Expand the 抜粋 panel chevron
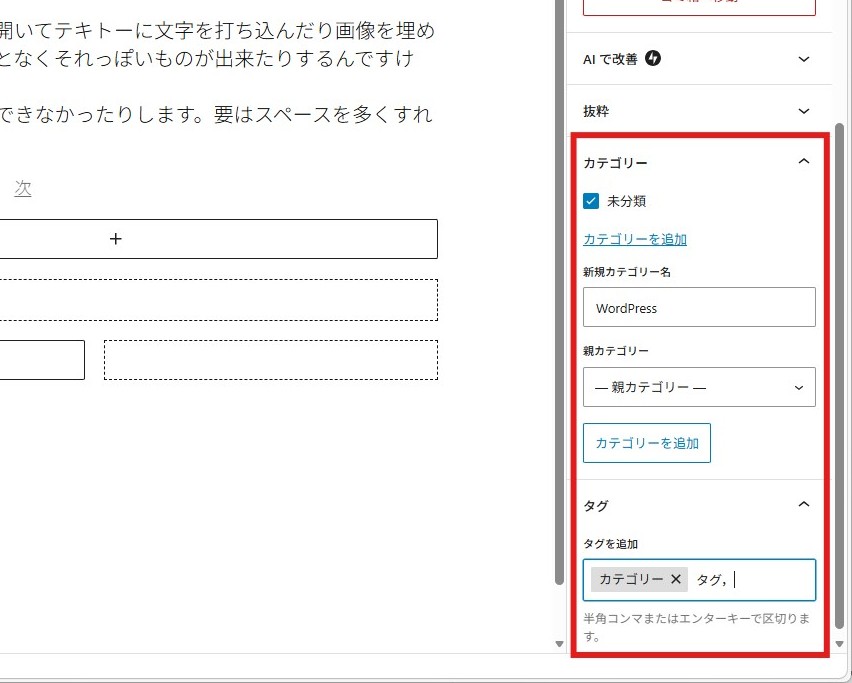Screen dimensions: 852x683 point(804,111)
